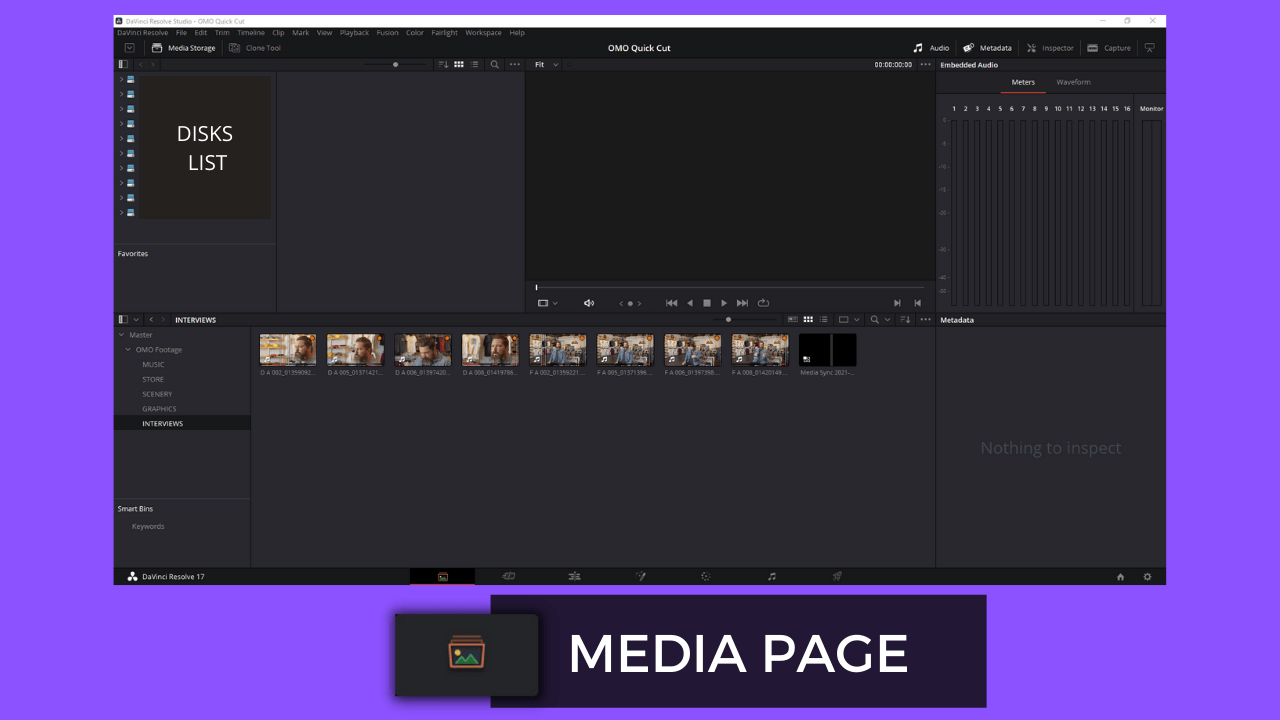Expand the first disk in disks list

tap(121, 79)
